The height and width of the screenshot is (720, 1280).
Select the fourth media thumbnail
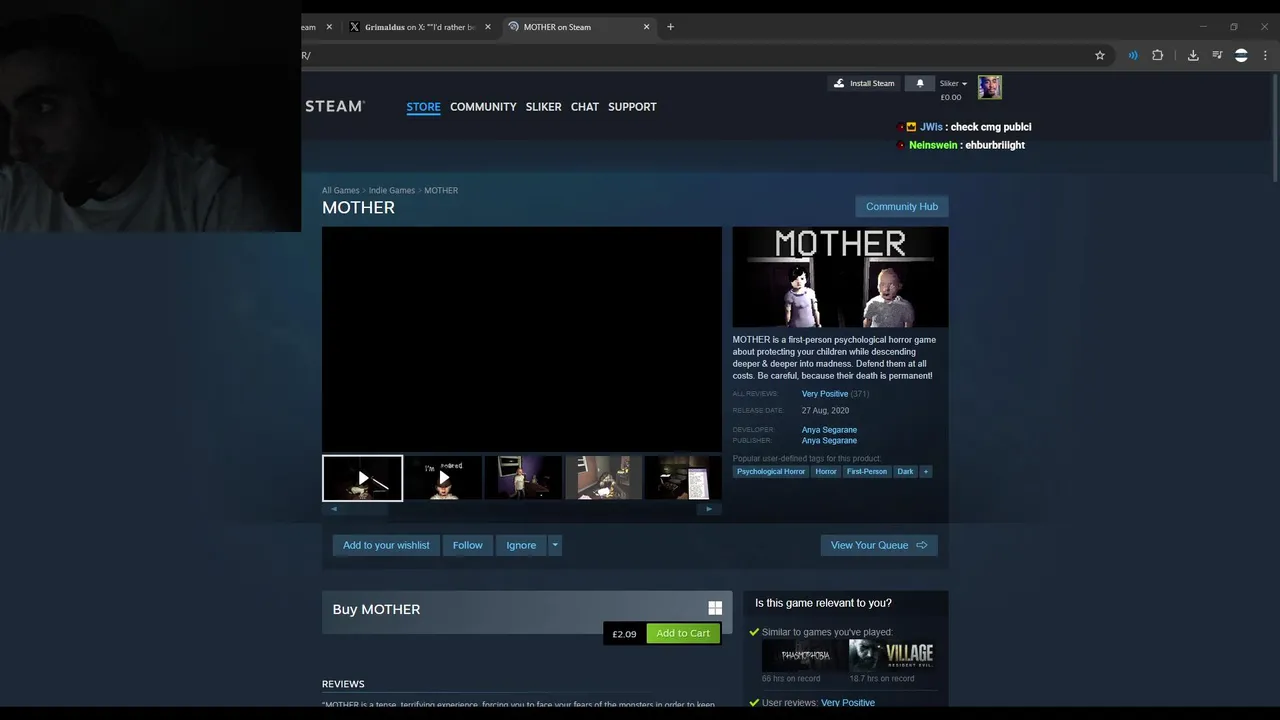603,478
